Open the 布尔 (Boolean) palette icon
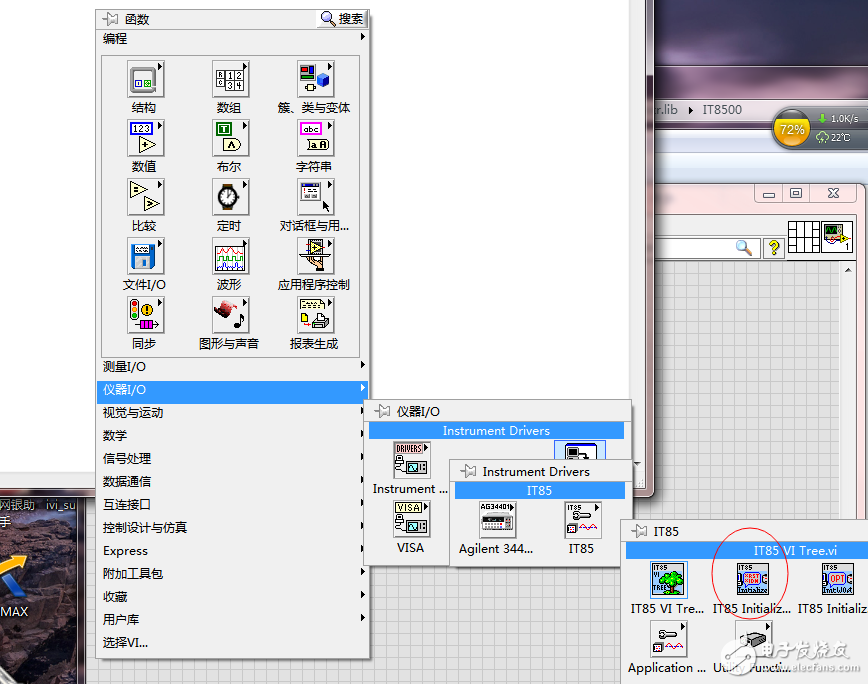 point(230,138)
